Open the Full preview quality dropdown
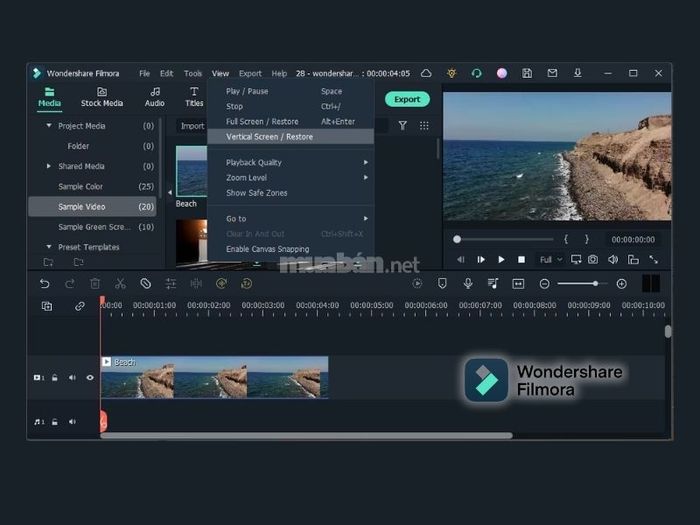The image size is (700, 525). click(550, 259)
